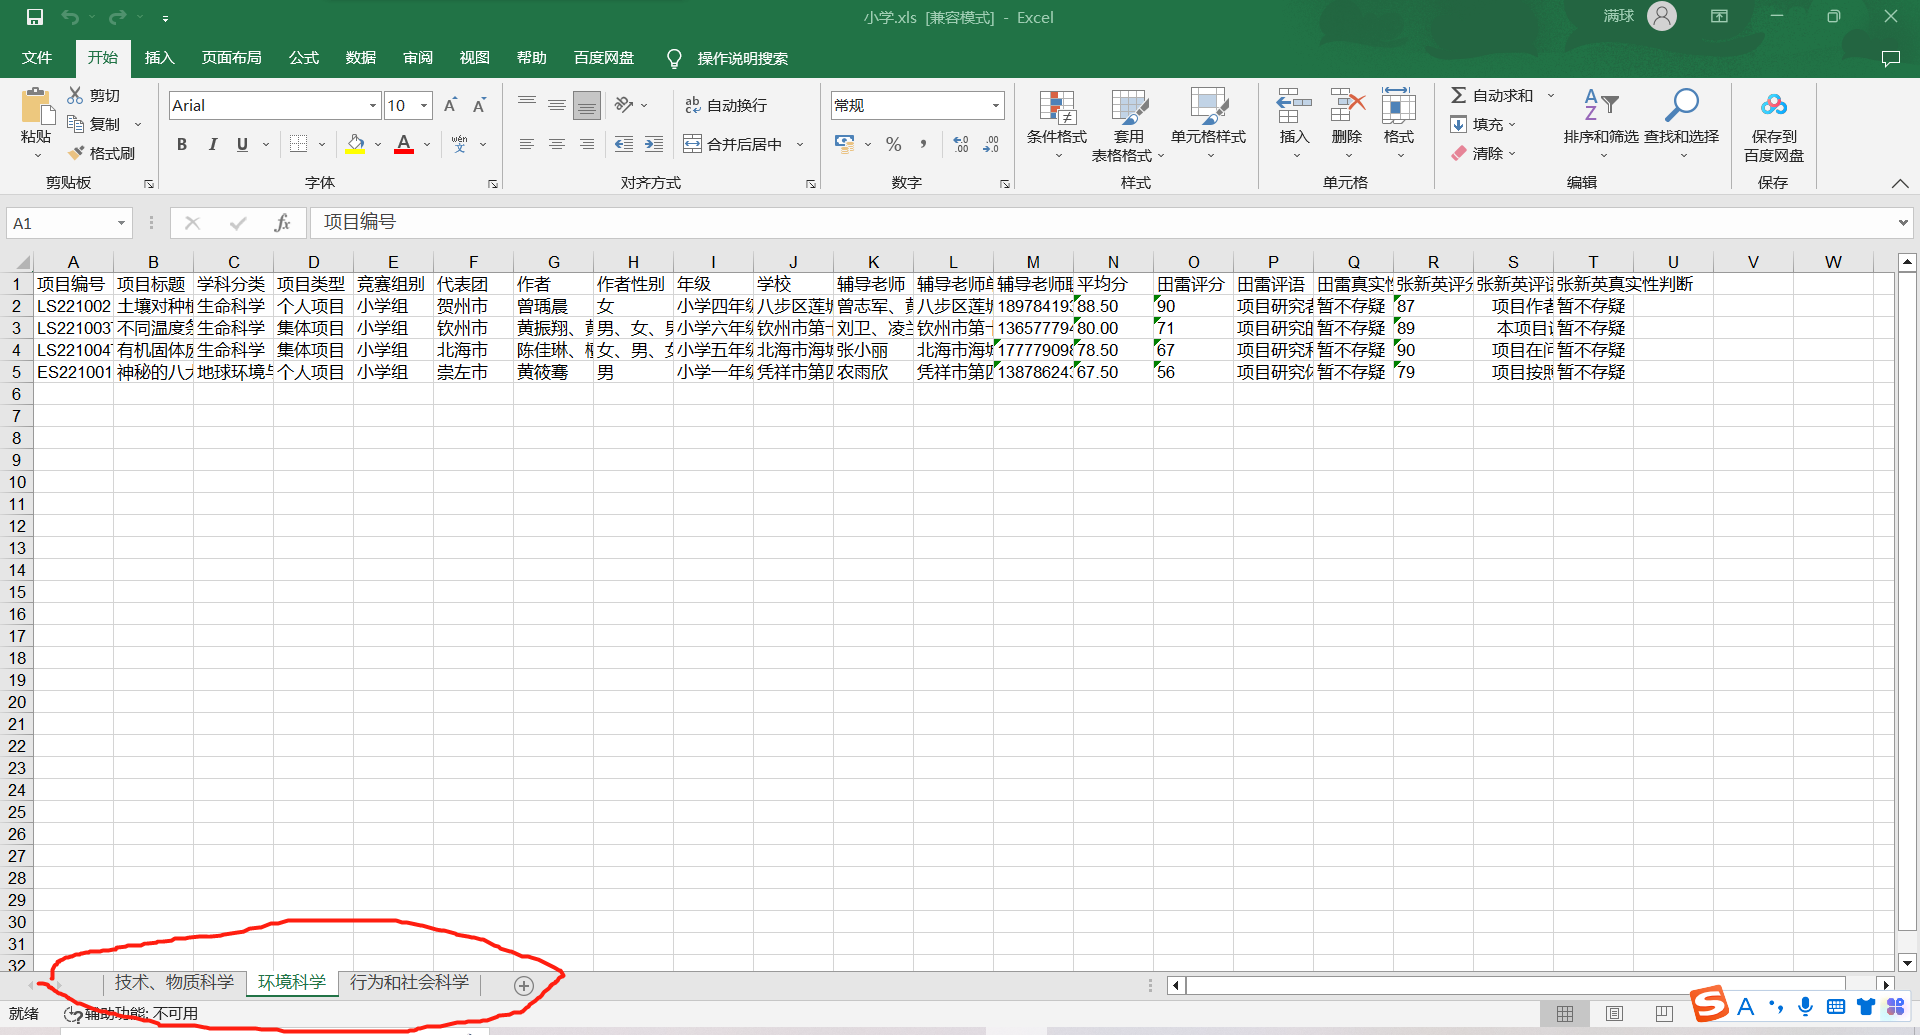Click the Delete cells icon
The width and height of the screenshot is (1920, 1035).
[1347, 106]
